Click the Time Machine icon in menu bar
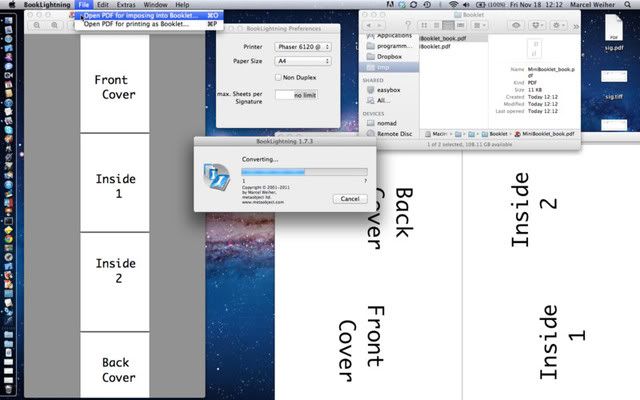The image size is (640, 400). (x=427, y=5)
